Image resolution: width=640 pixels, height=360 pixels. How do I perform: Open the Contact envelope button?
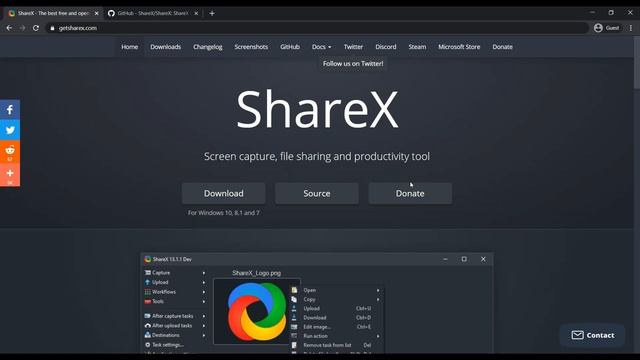(593, 335)
